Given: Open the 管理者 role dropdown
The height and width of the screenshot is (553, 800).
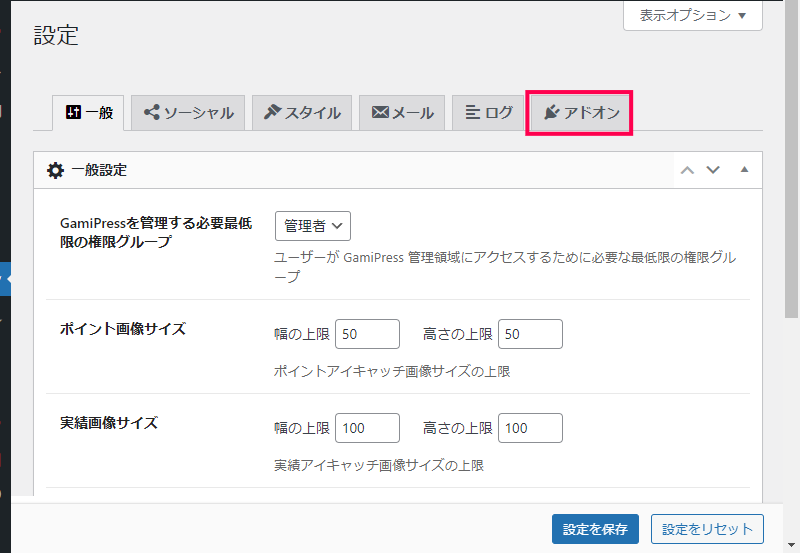Looking at the screenshot, I should tap(313, 226).
